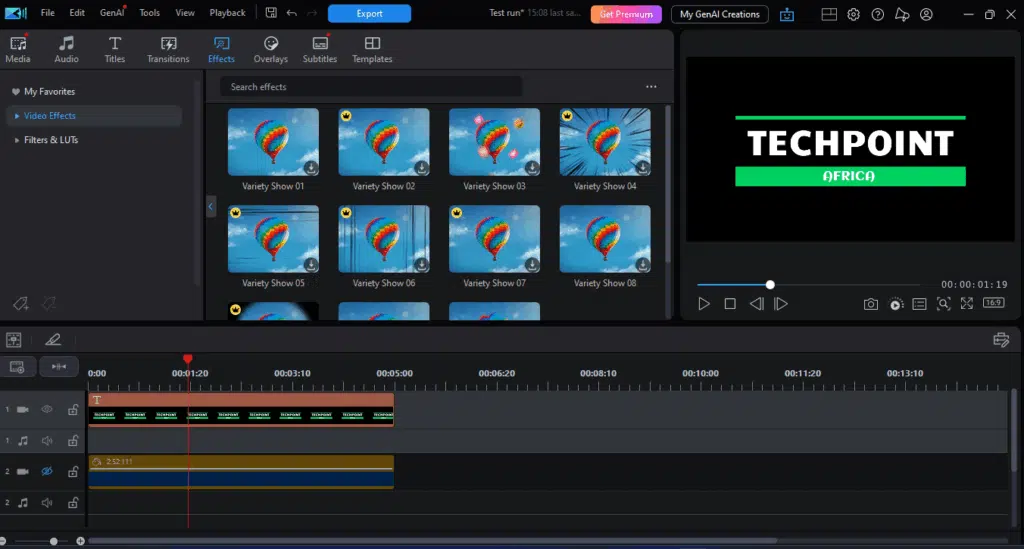Open preferences gear icon
1024x549 pixels.
854,14
